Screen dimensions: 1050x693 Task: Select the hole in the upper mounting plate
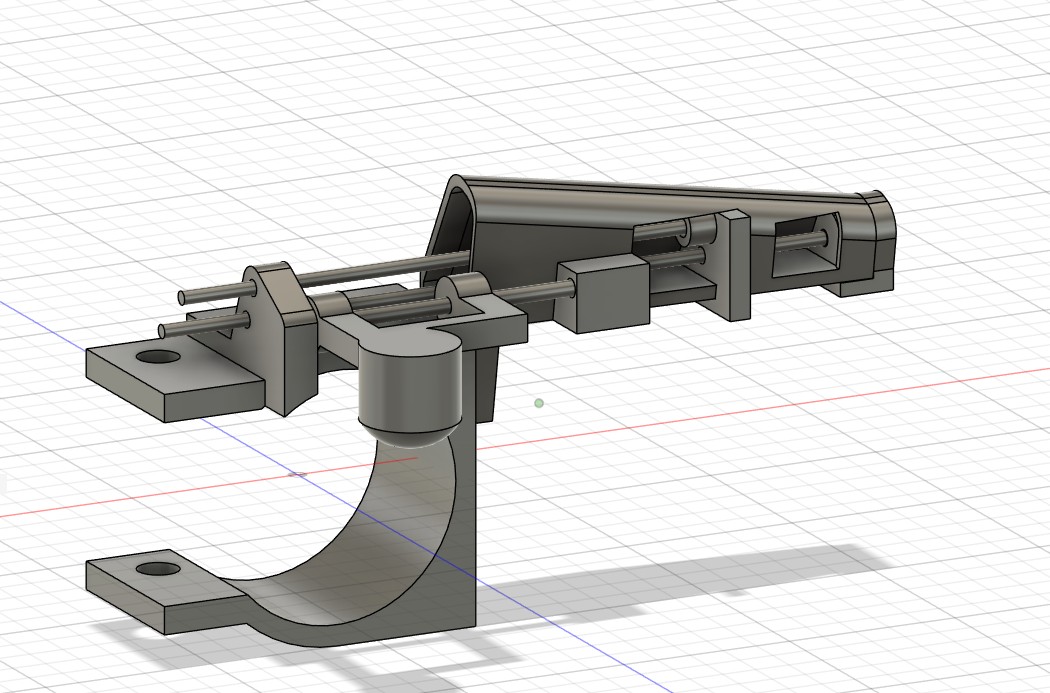pos(158,356)
